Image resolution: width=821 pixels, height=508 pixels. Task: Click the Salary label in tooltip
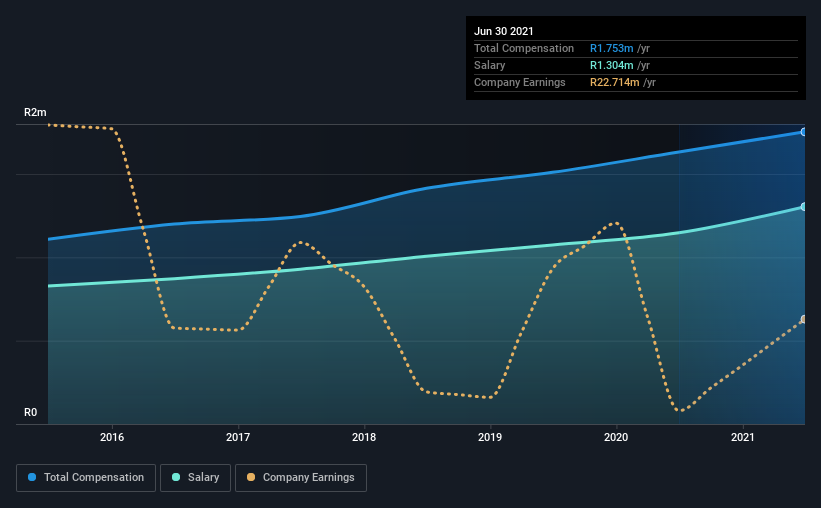click(490, 65)
